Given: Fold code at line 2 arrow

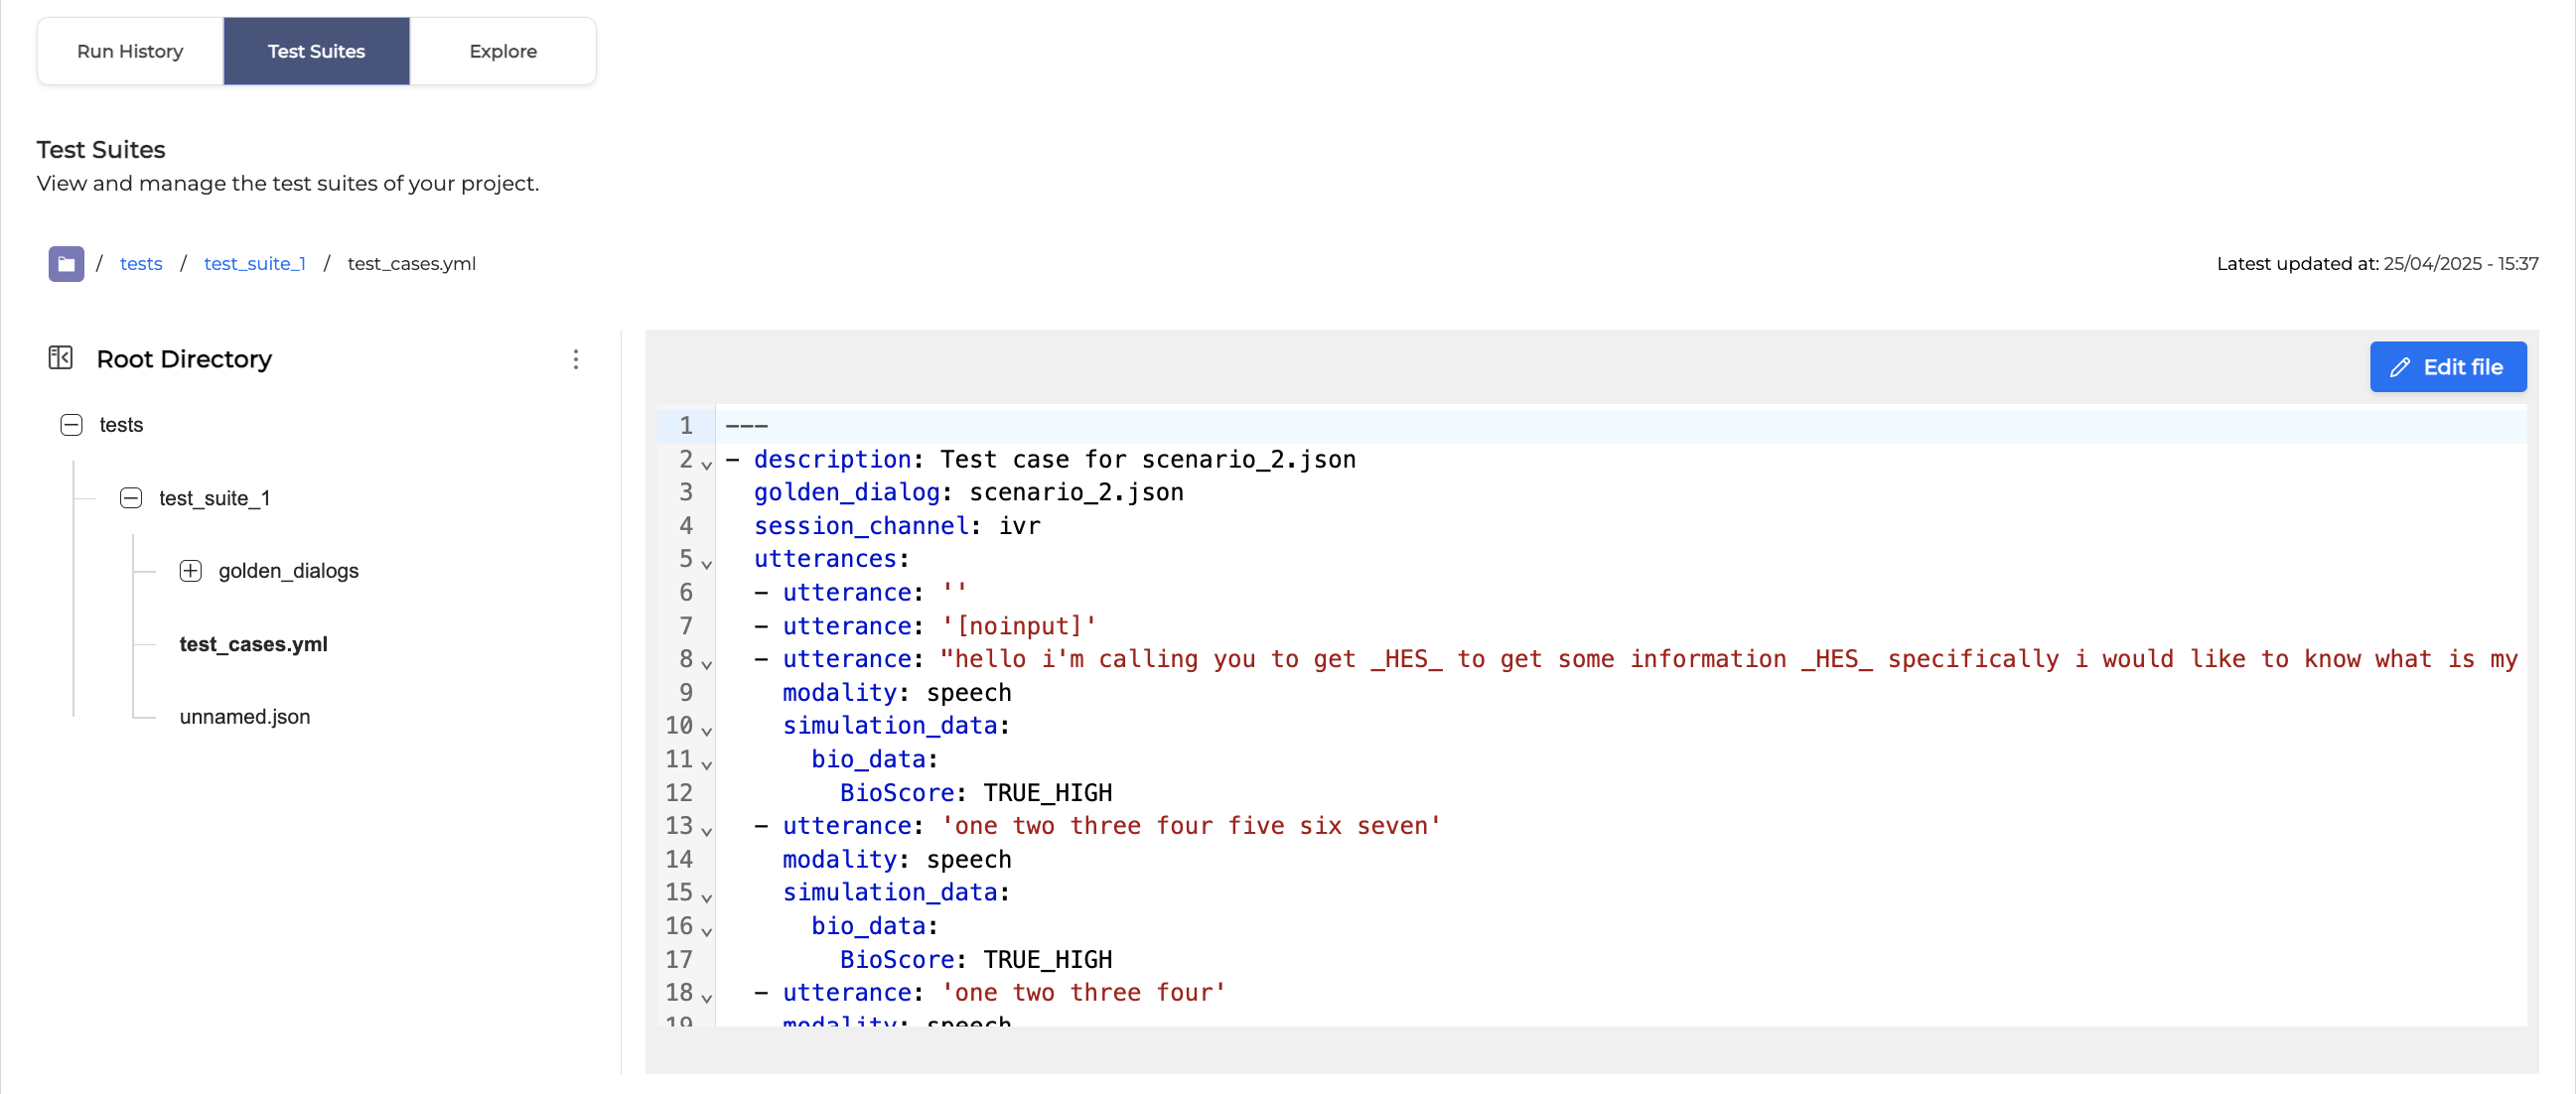Looking at the screenshot, I should coord(706,464).
